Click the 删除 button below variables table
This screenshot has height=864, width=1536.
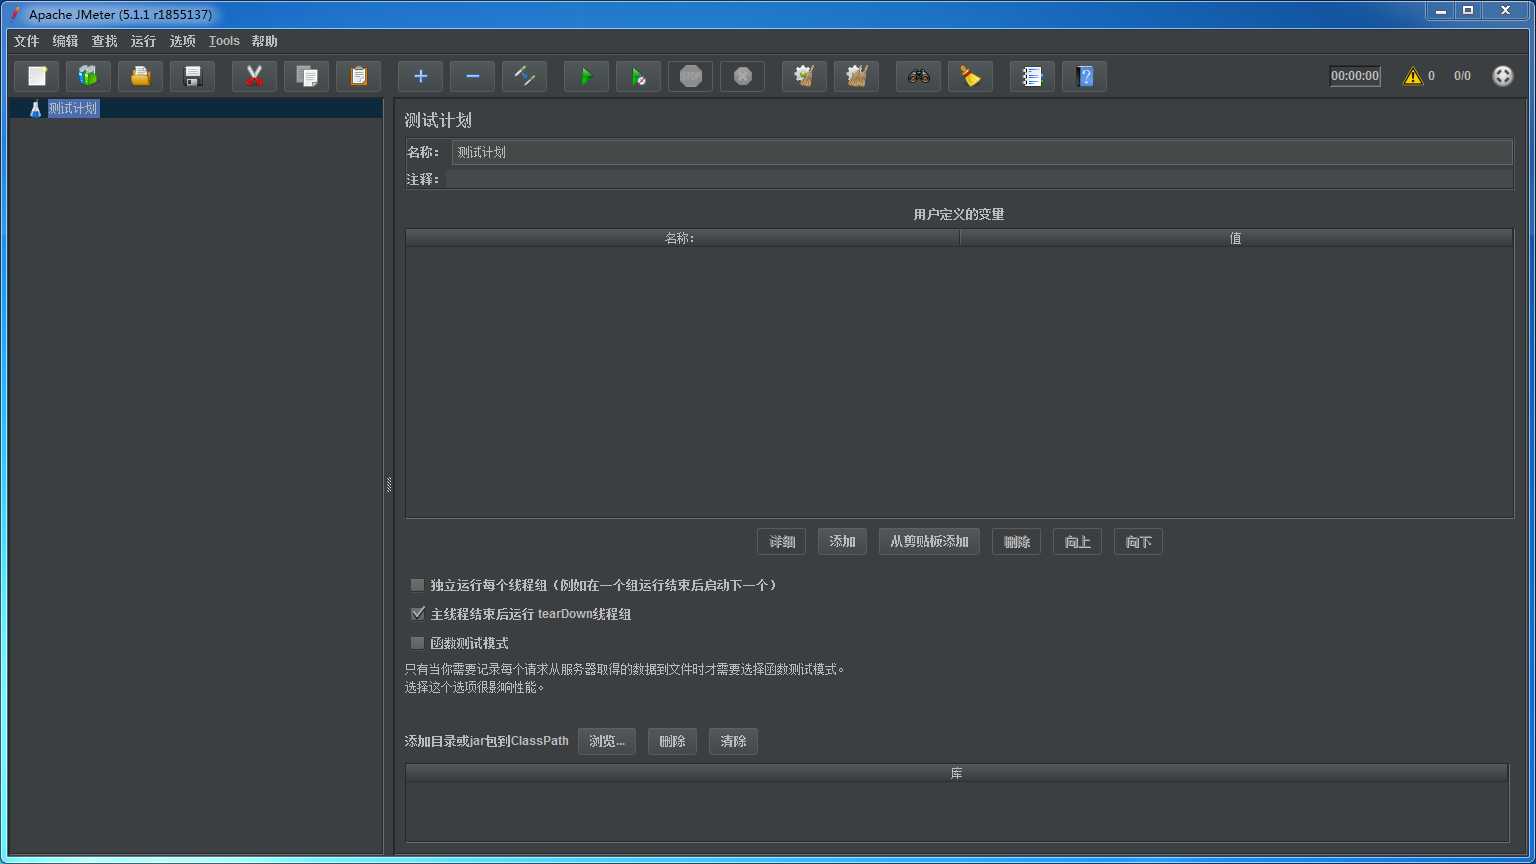coord(1017,542)
